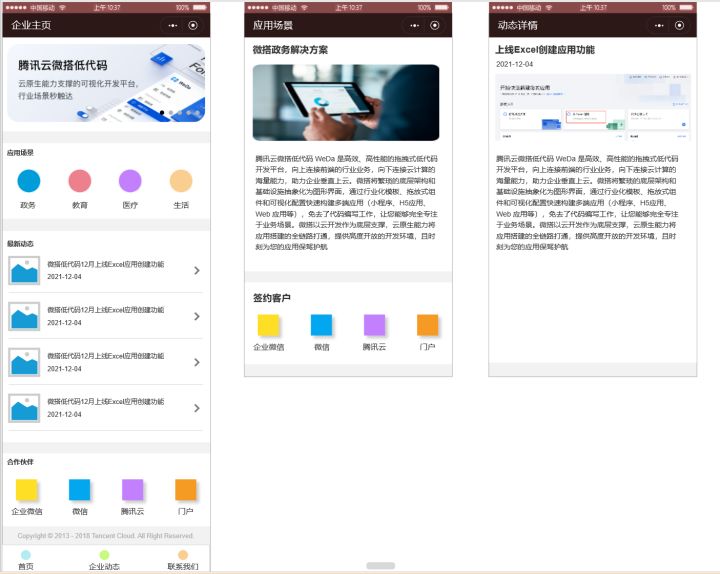Open the 医疗 purple circle icon

(x=130, y=180)
